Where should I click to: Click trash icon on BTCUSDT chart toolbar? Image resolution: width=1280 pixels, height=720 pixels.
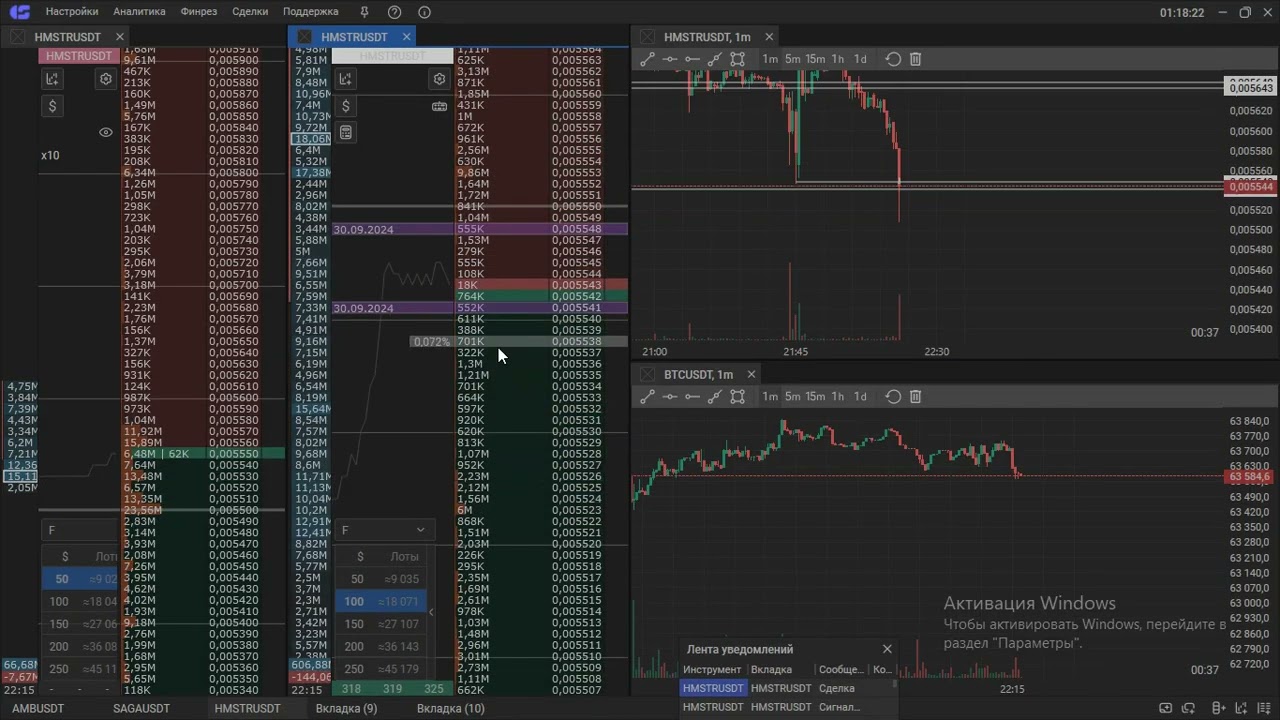click(915, 396)
